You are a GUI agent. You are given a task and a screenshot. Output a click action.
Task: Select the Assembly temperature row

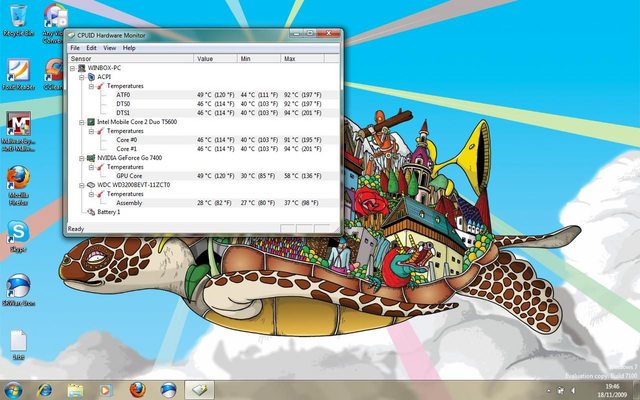[x=203, y=203]
